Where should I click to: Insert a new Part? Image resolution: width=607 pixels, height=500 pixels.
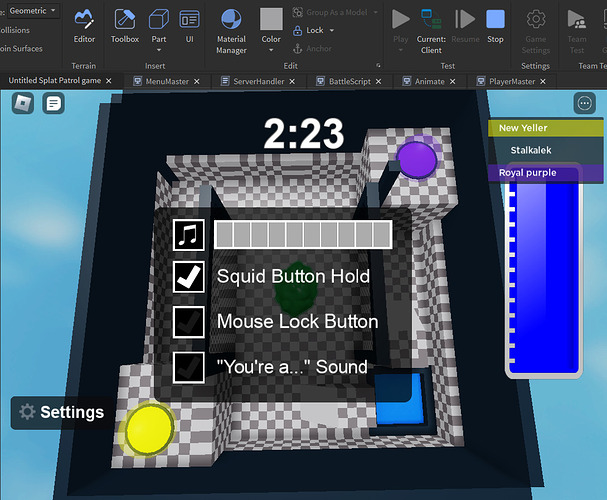[x=159, y=24]
